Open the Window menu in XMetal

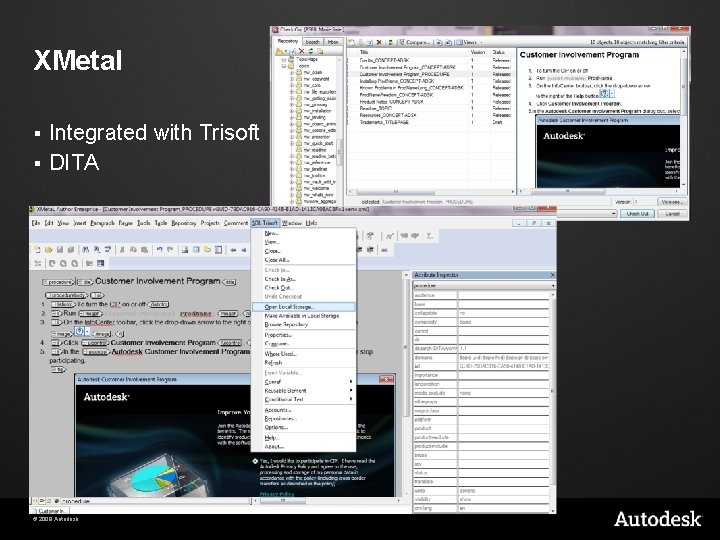[x=292, y=223]
